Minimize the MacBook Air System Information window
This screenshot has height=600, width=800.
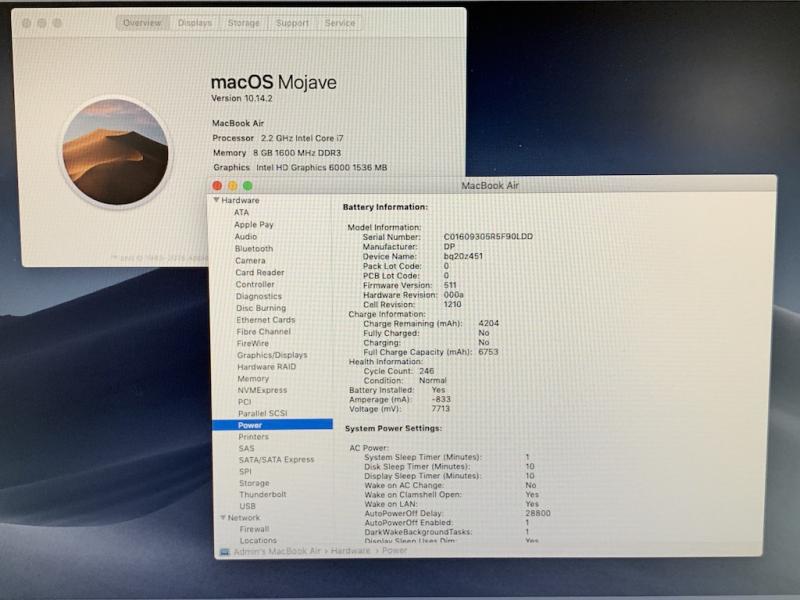pos(233,186)
